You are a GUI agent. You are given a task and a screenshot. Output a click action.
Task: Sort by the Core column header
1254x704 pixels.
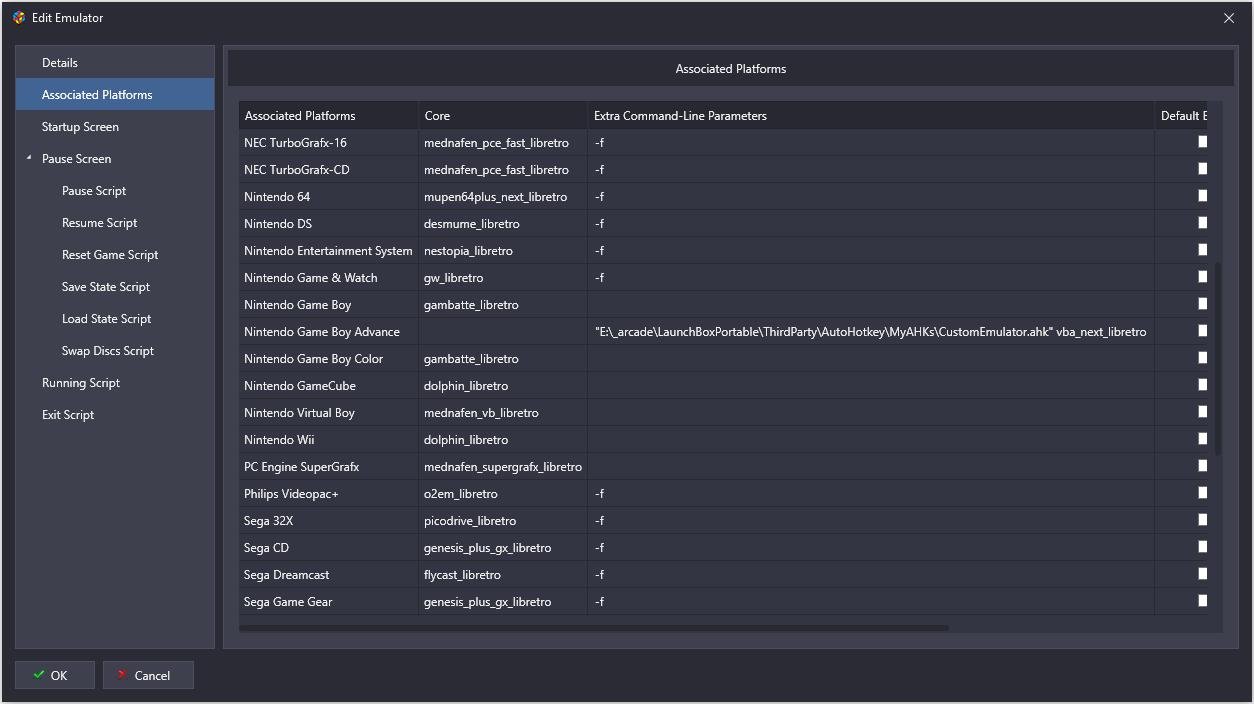pos(503,115)
